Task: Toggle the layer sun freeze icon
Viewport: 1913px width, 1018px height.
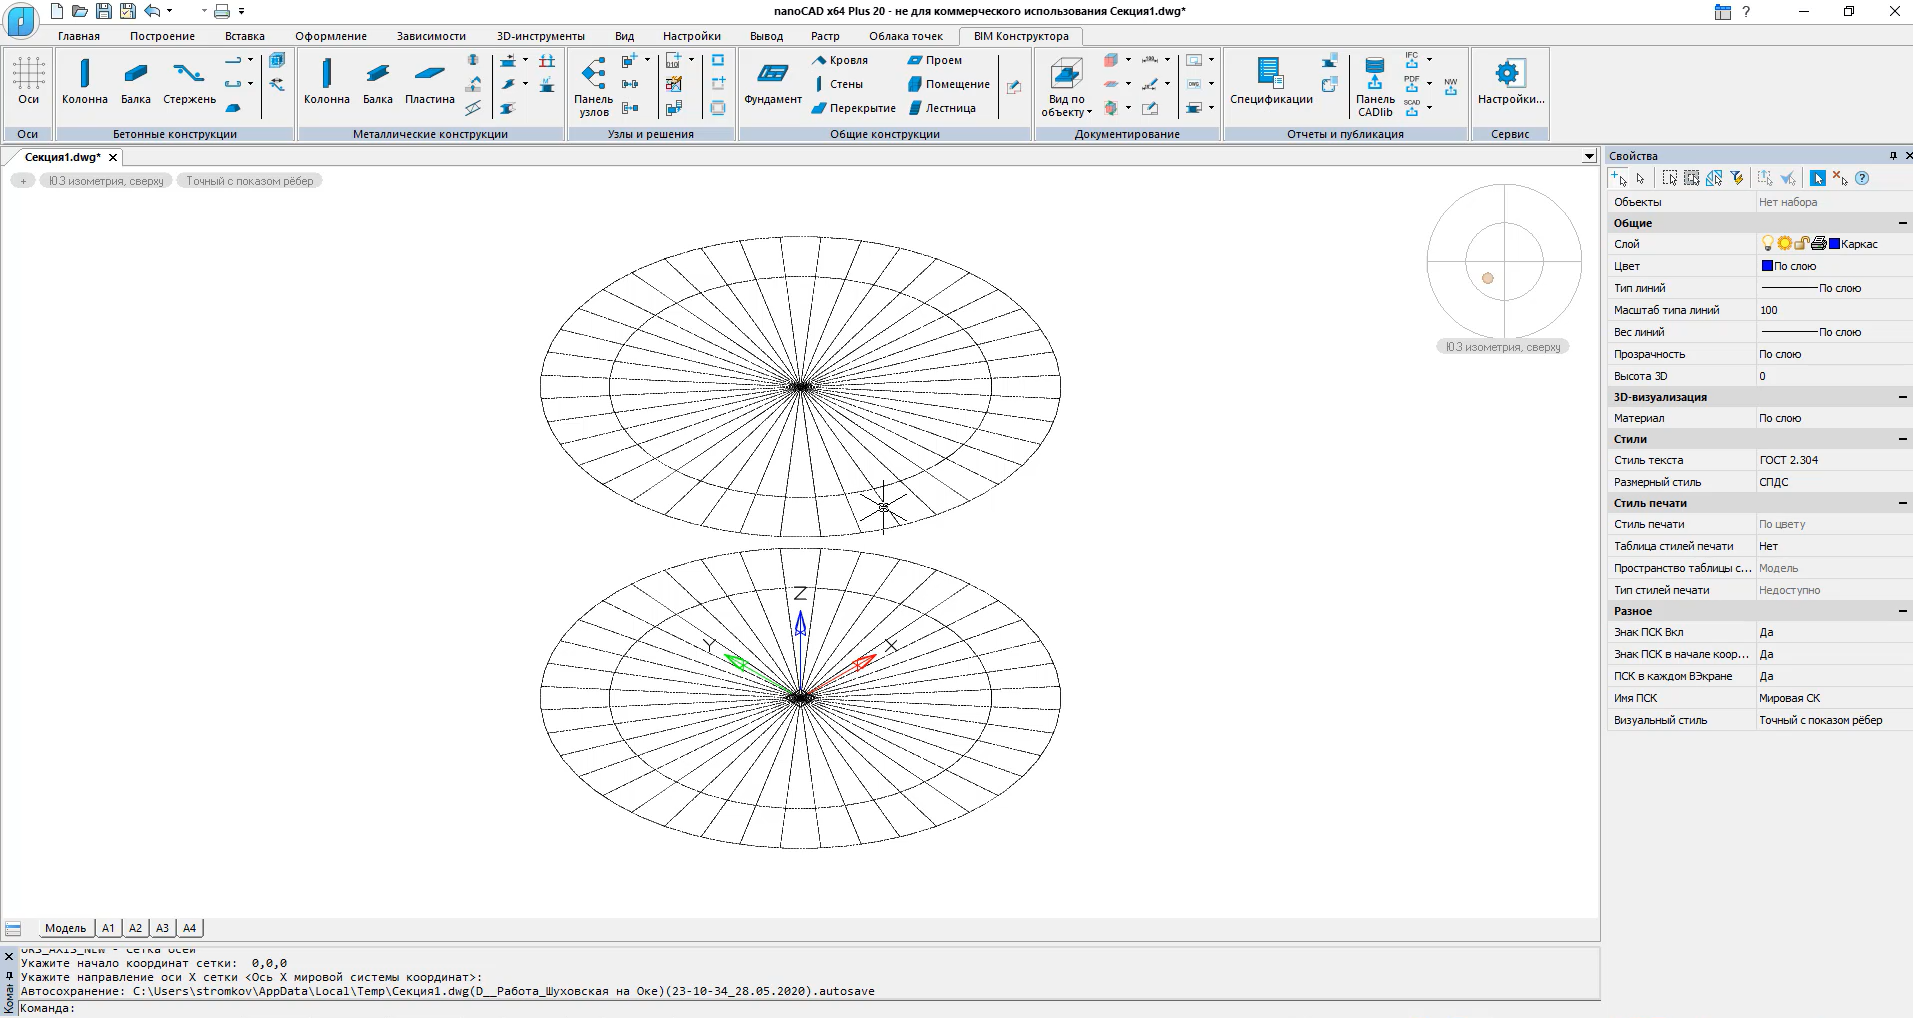Action: click(x=1784, y=243)
